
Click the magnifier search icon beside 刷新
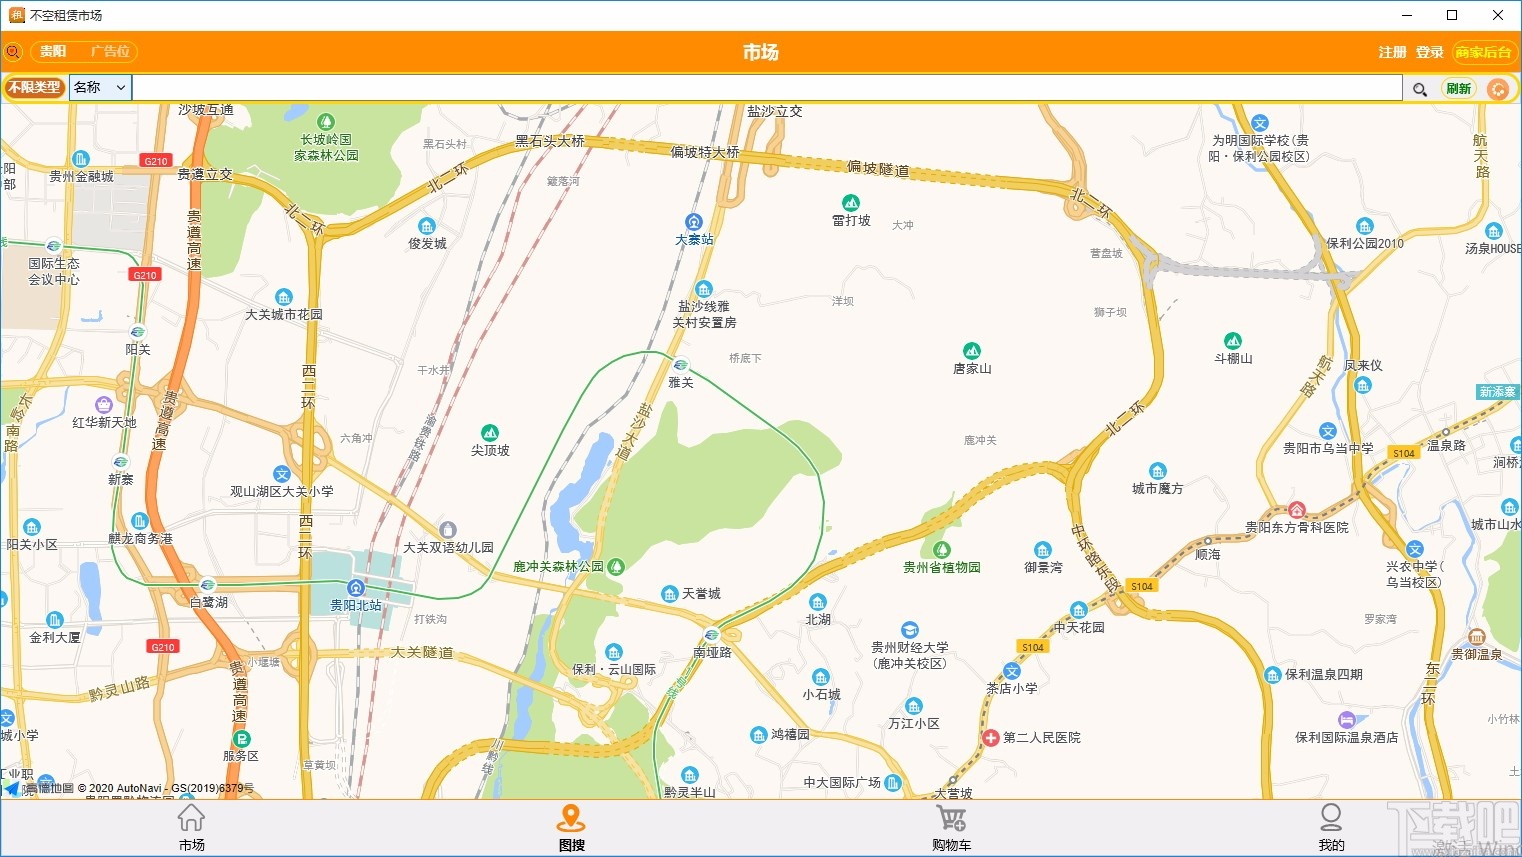1419,89
